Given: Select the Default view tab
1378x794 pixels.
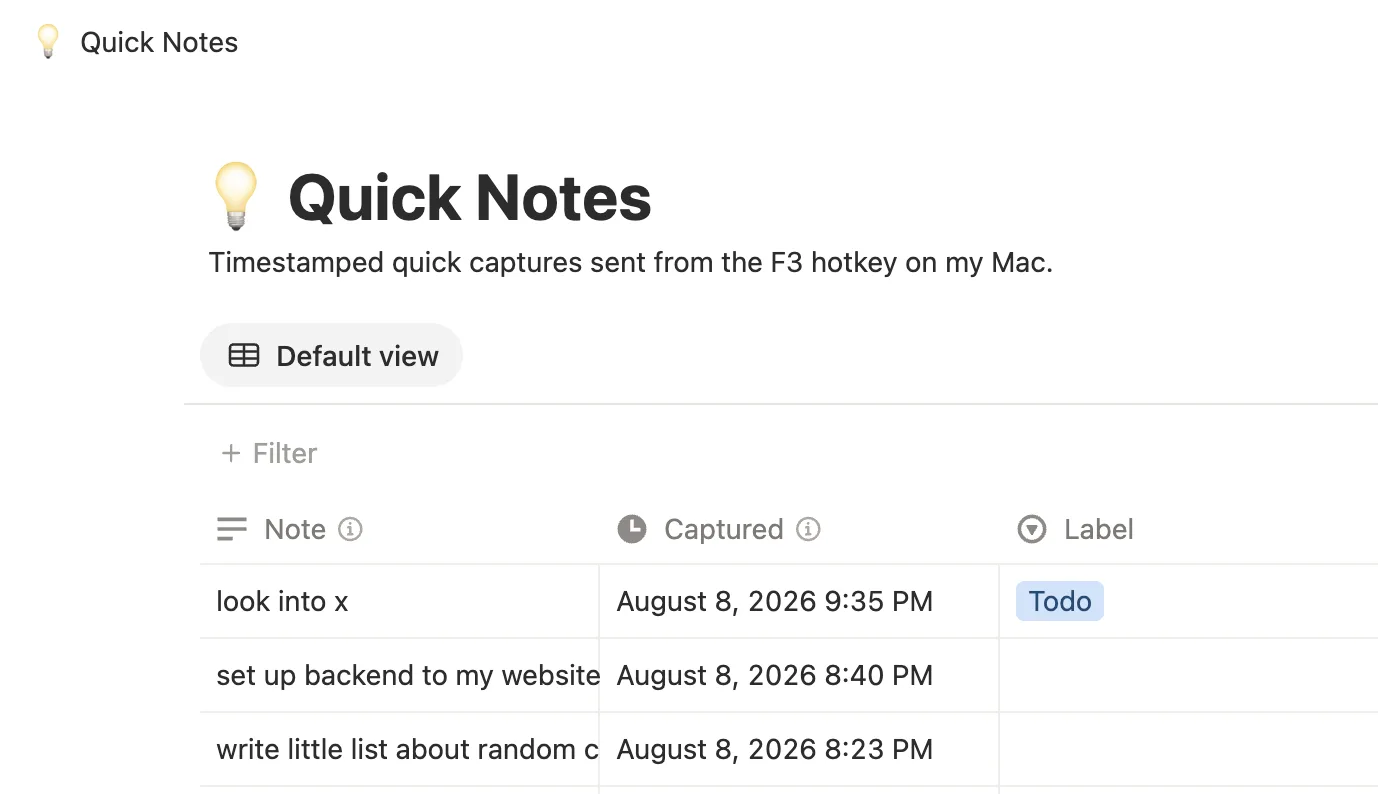Looking at the screenshot, I should 332,355.
